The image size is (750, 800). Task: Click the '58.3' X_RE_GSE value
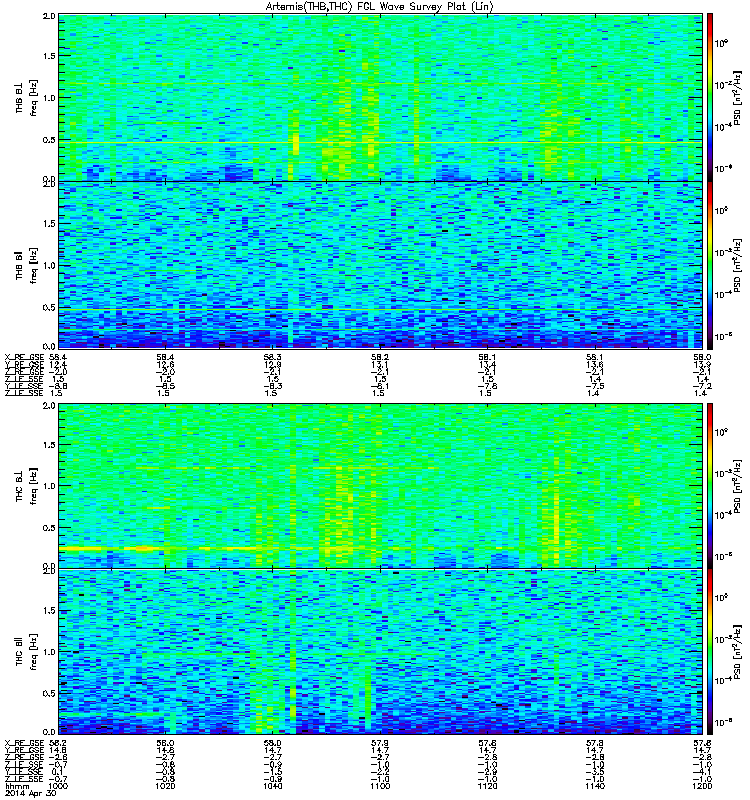[272, 357]
